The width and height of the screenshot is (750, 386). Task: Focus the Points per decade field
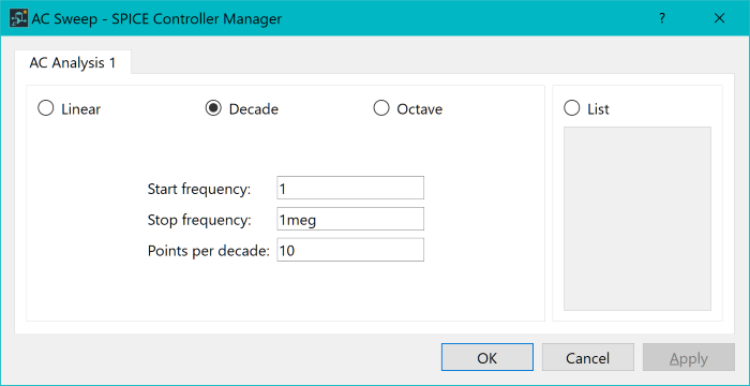(350, 250)
